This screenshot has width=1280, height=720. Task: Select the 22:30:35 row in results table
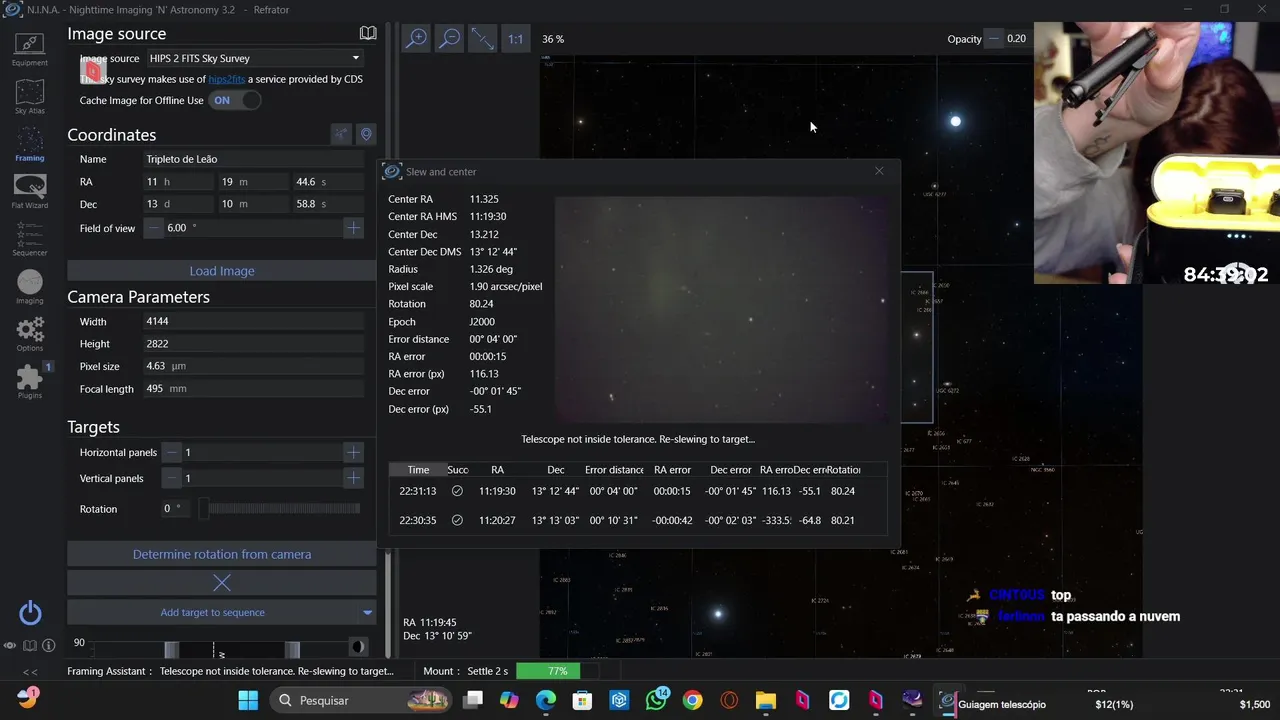coord(637,520)
